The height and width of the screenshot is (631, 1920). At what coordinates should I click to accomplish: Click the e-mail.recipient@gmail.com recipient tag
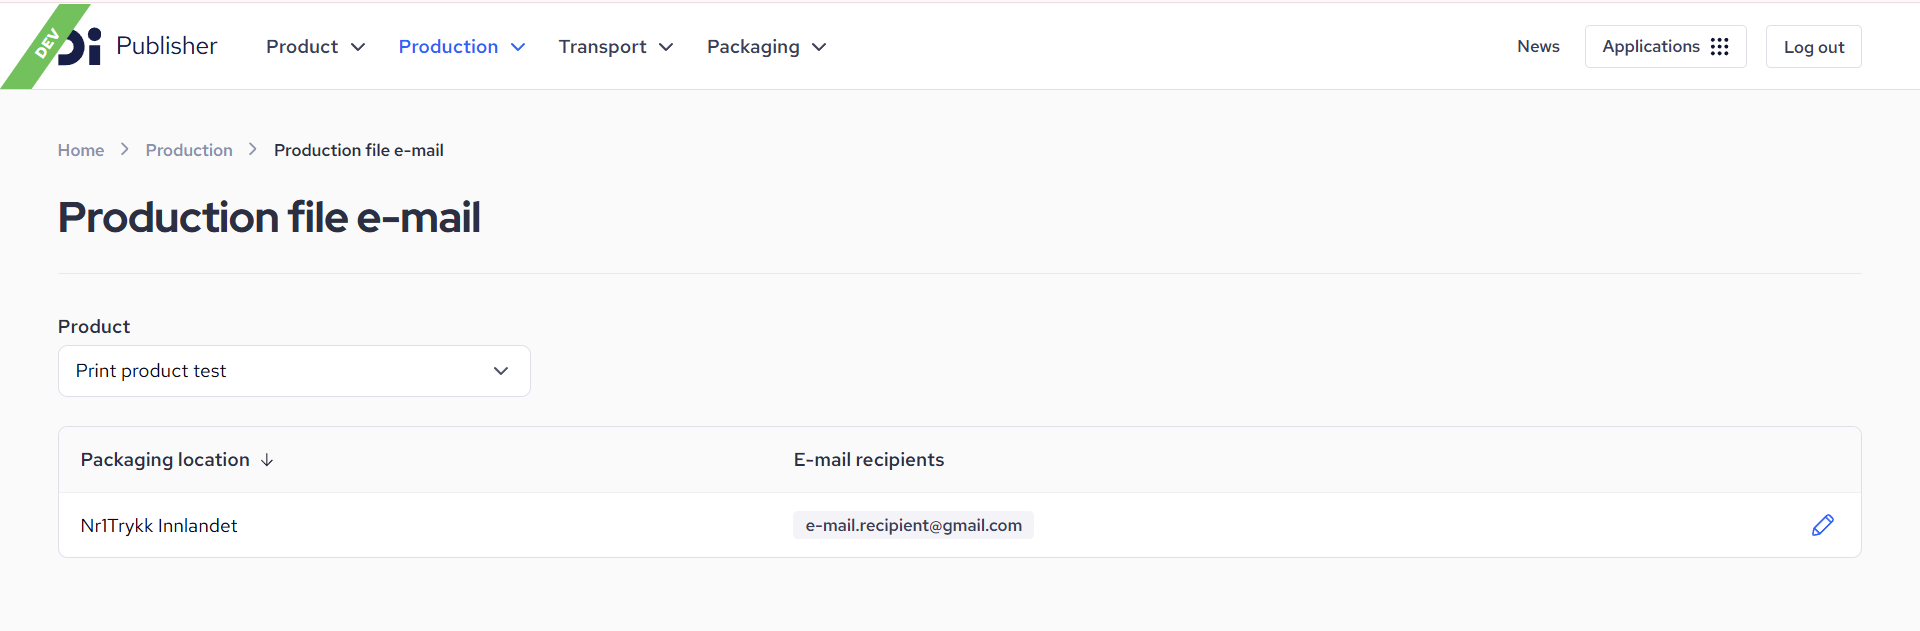[x=913, y=525]
